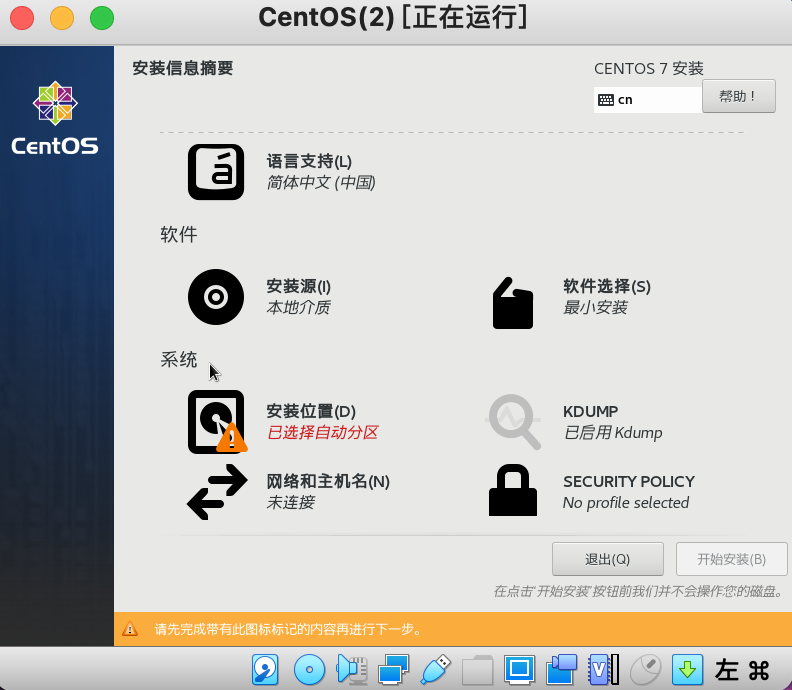Open the language support icon

pyautogui.click(x=216, y=172)
